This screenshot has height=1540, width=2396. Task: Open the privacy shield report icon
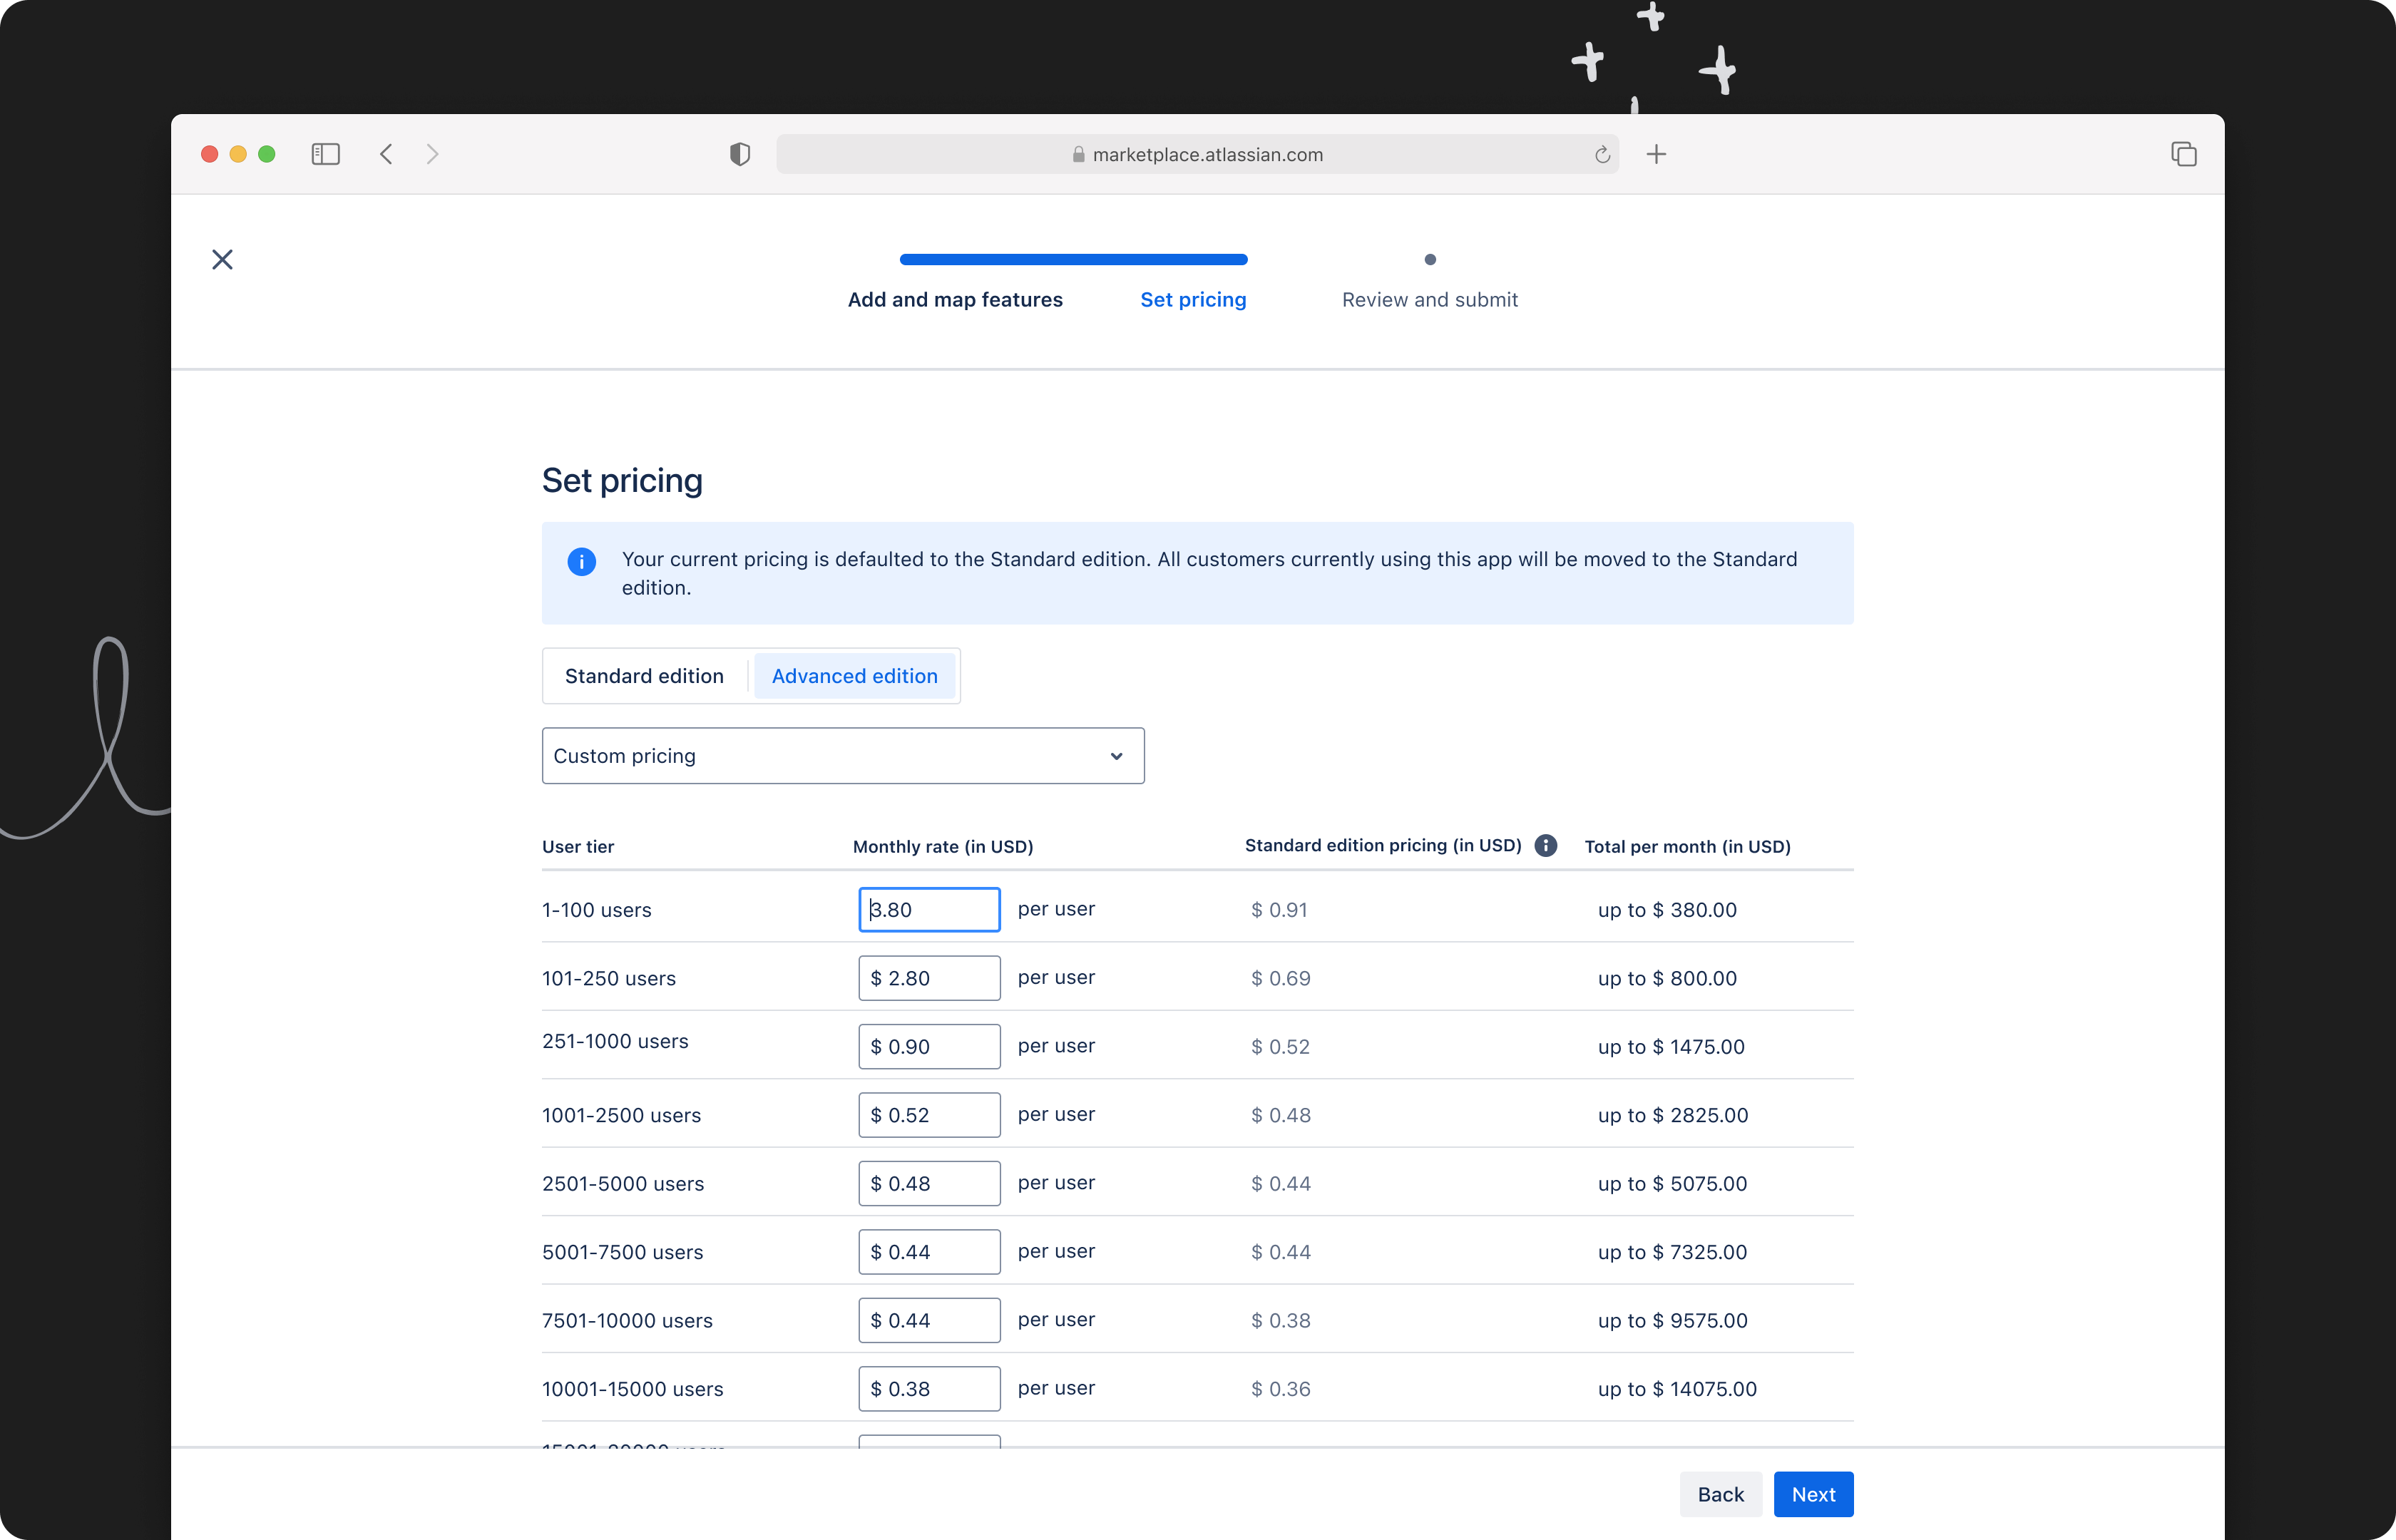739,154
